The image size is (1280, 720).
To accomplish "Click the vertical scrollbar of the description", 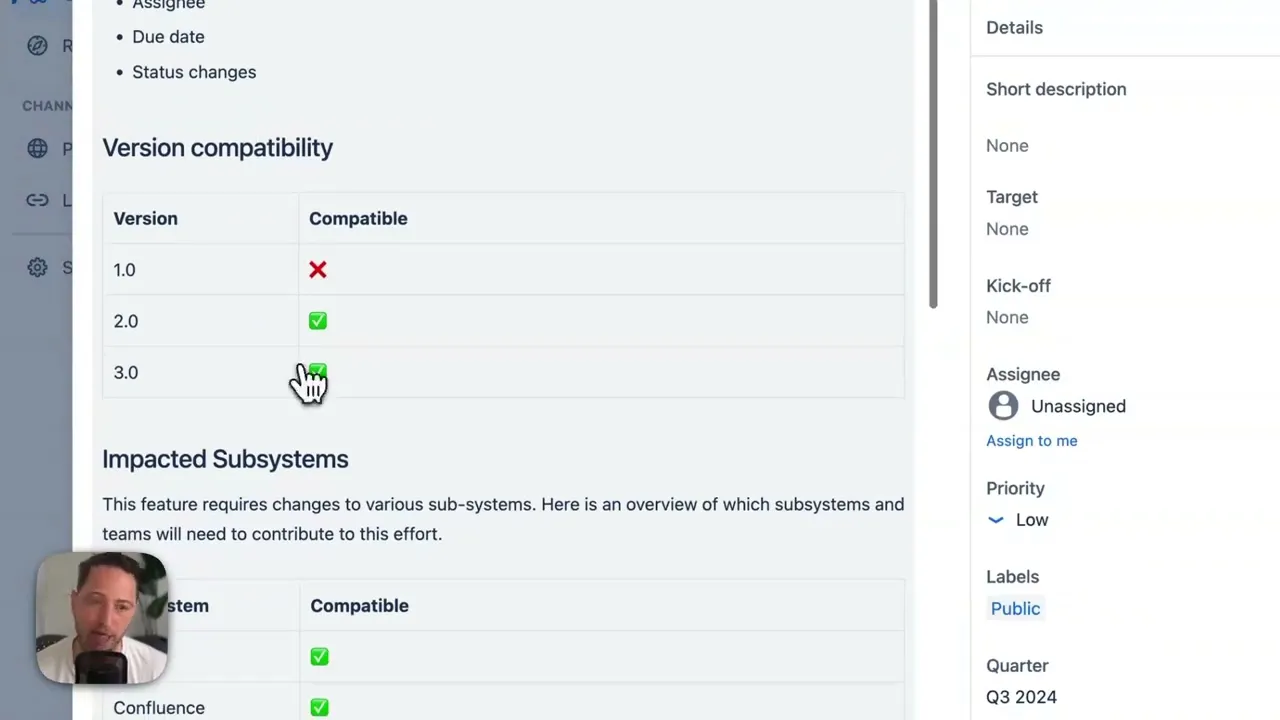I will tap(933, 154).
